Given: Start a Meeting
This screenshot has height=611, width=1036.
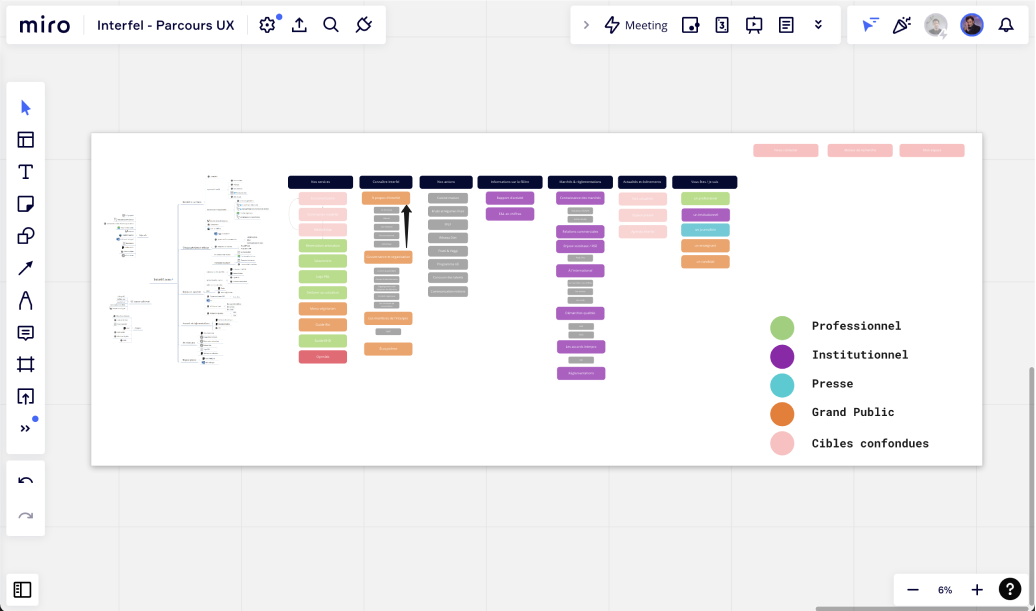Looking at the screenshot, I should (636, 25).
